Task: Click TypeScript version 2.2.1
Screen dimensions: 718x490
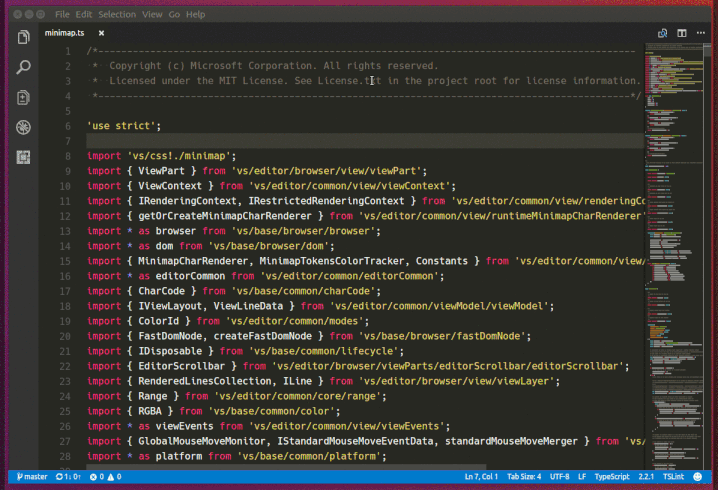Action: coord(646,477)
